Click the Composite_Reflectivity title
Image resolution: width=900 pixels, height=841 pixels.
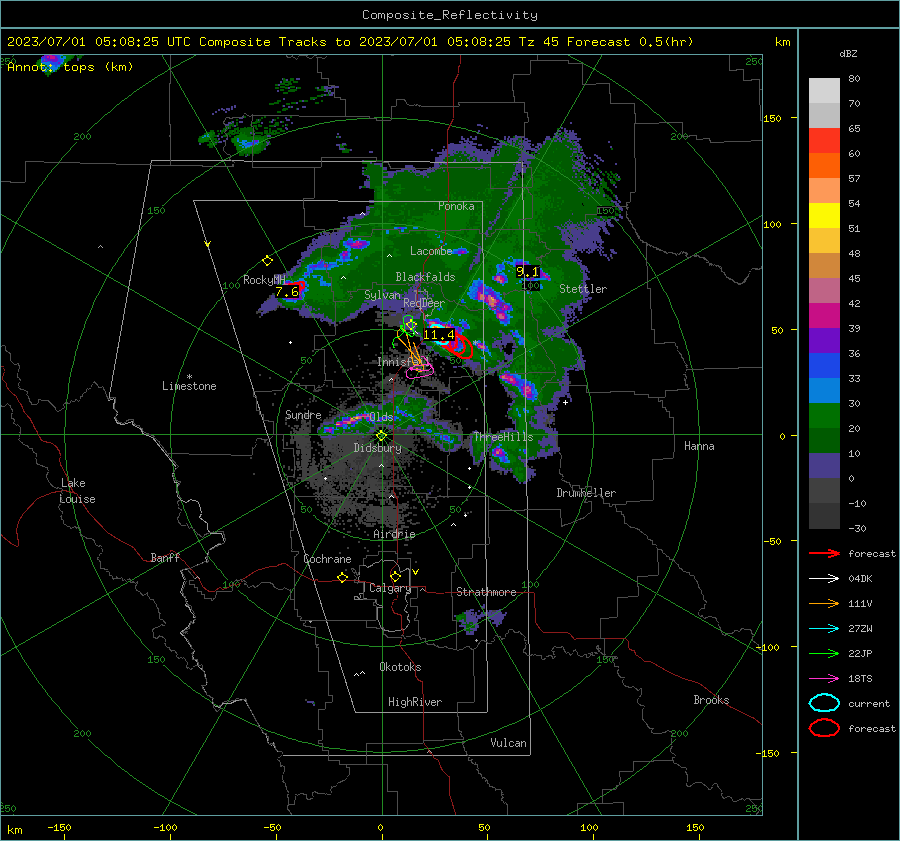click(450, 15)
